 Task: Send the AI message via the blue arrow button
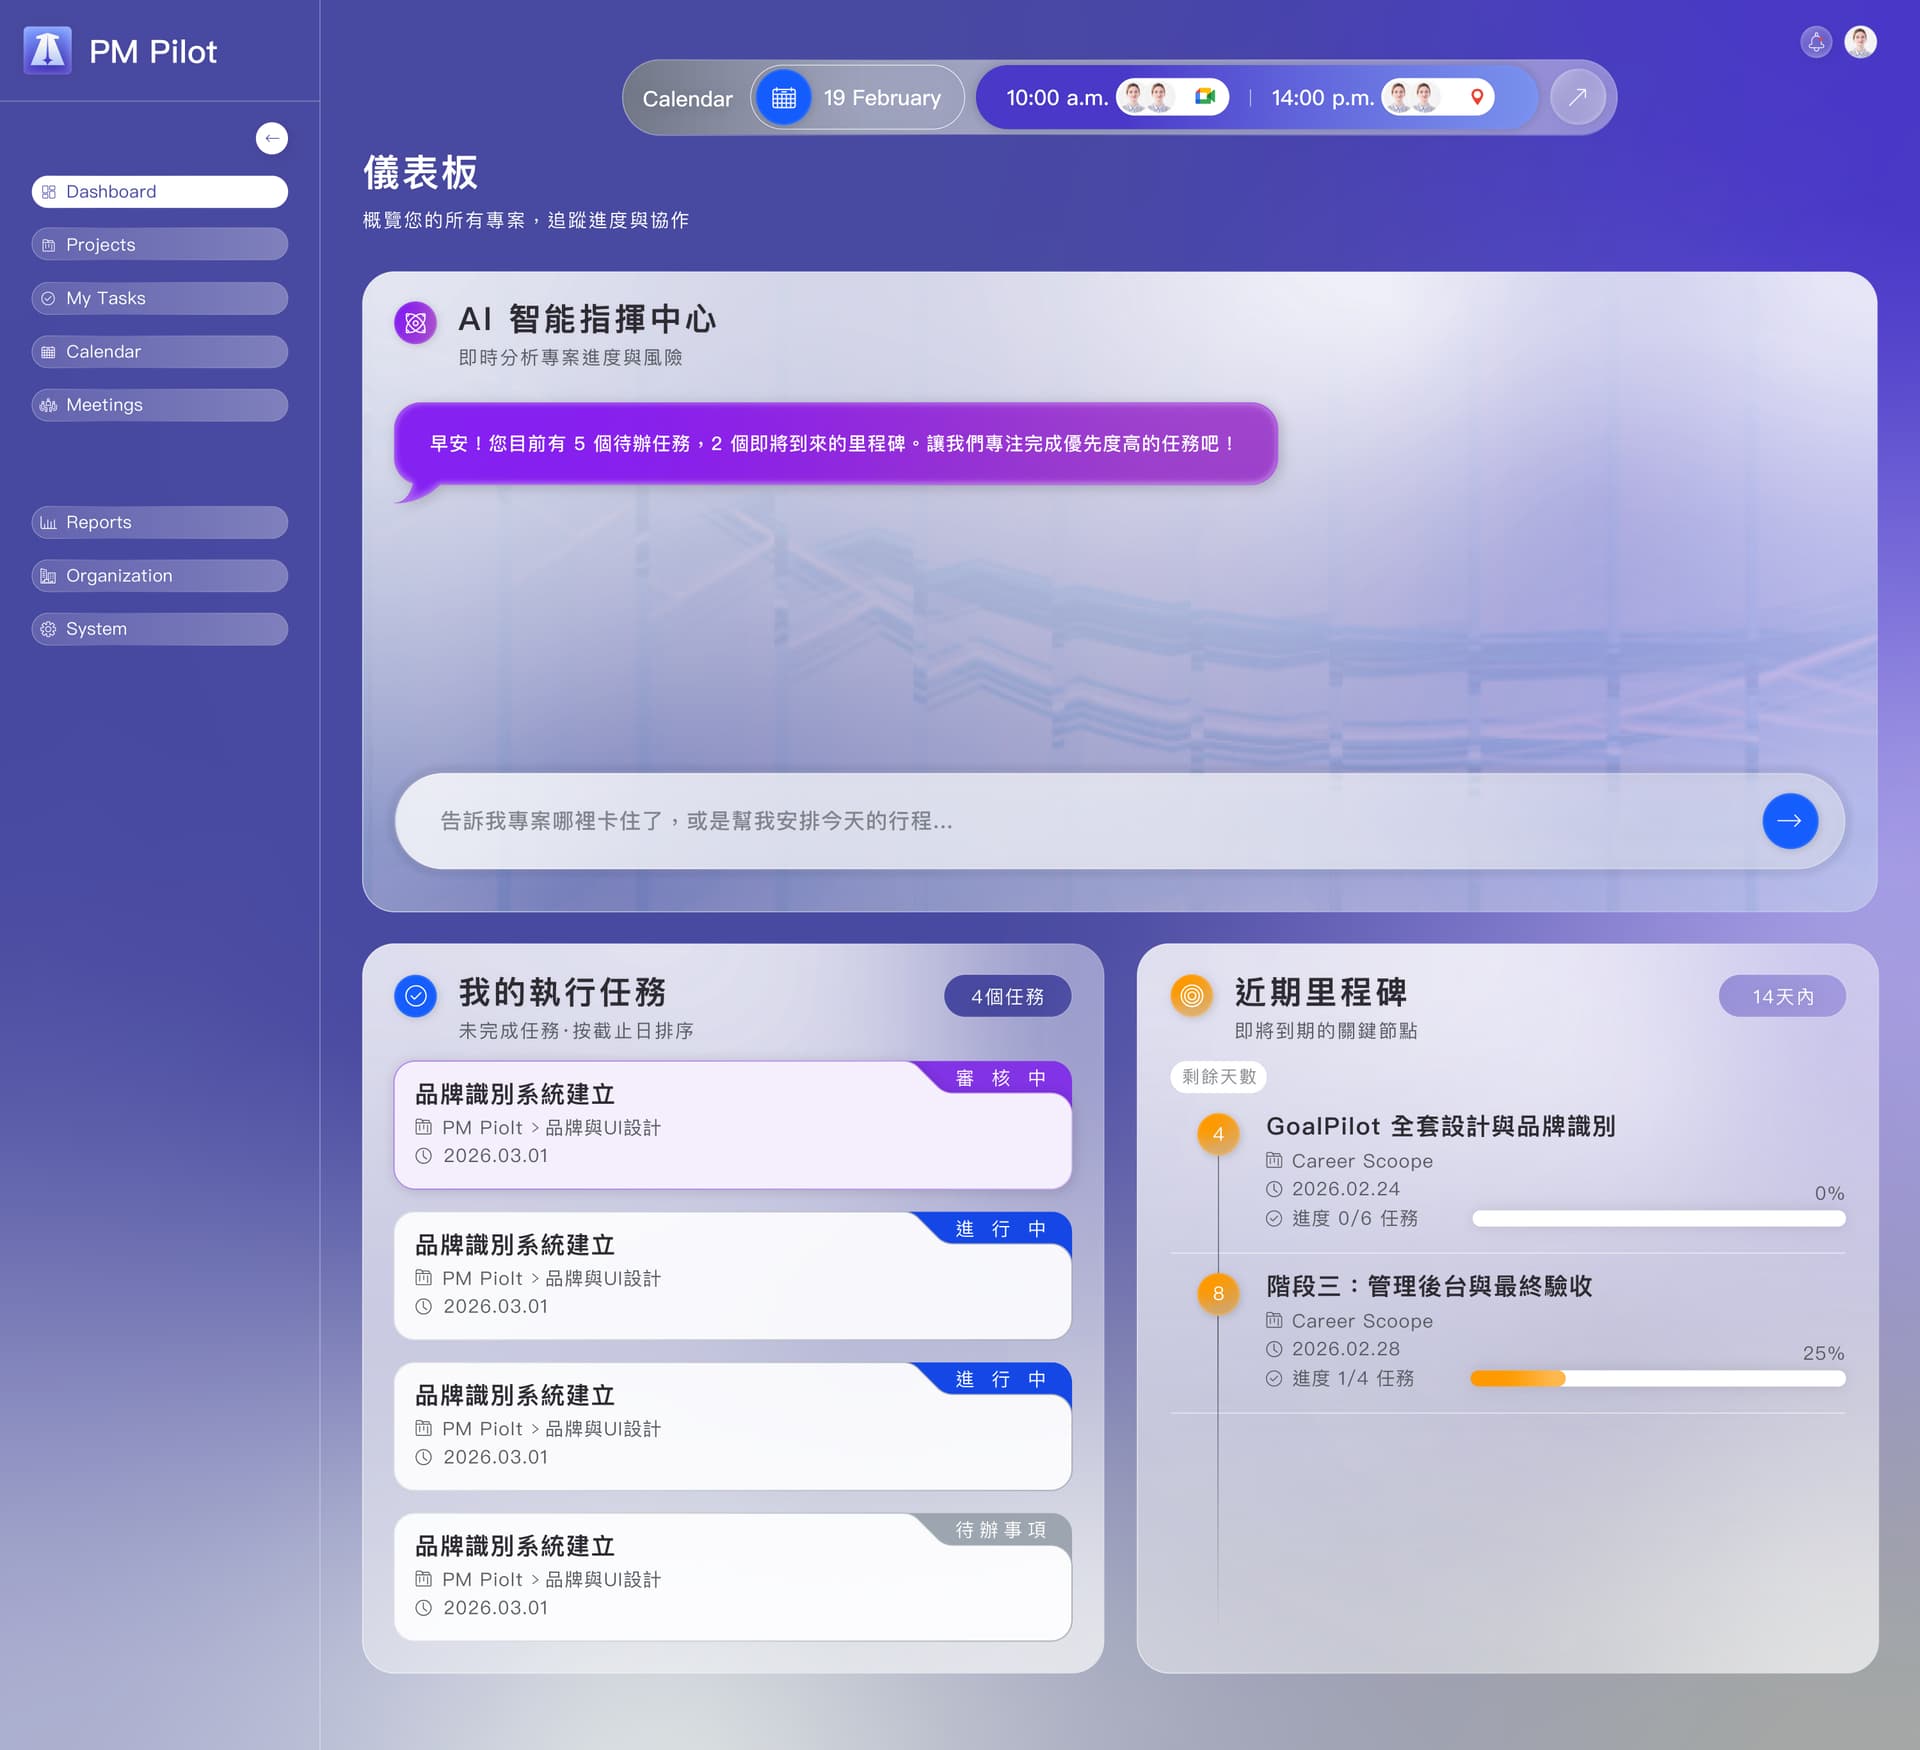point(1791,821)
